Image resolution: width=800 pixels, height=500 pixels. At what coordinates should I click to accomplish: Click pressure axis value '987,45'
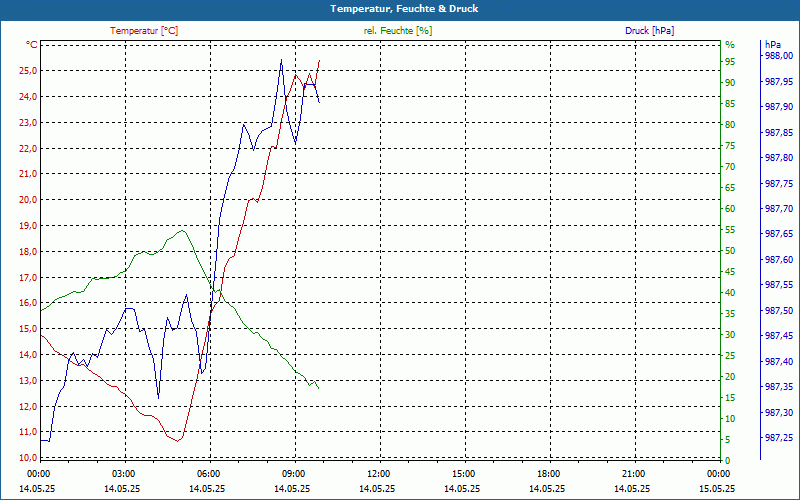coord(779,336)
